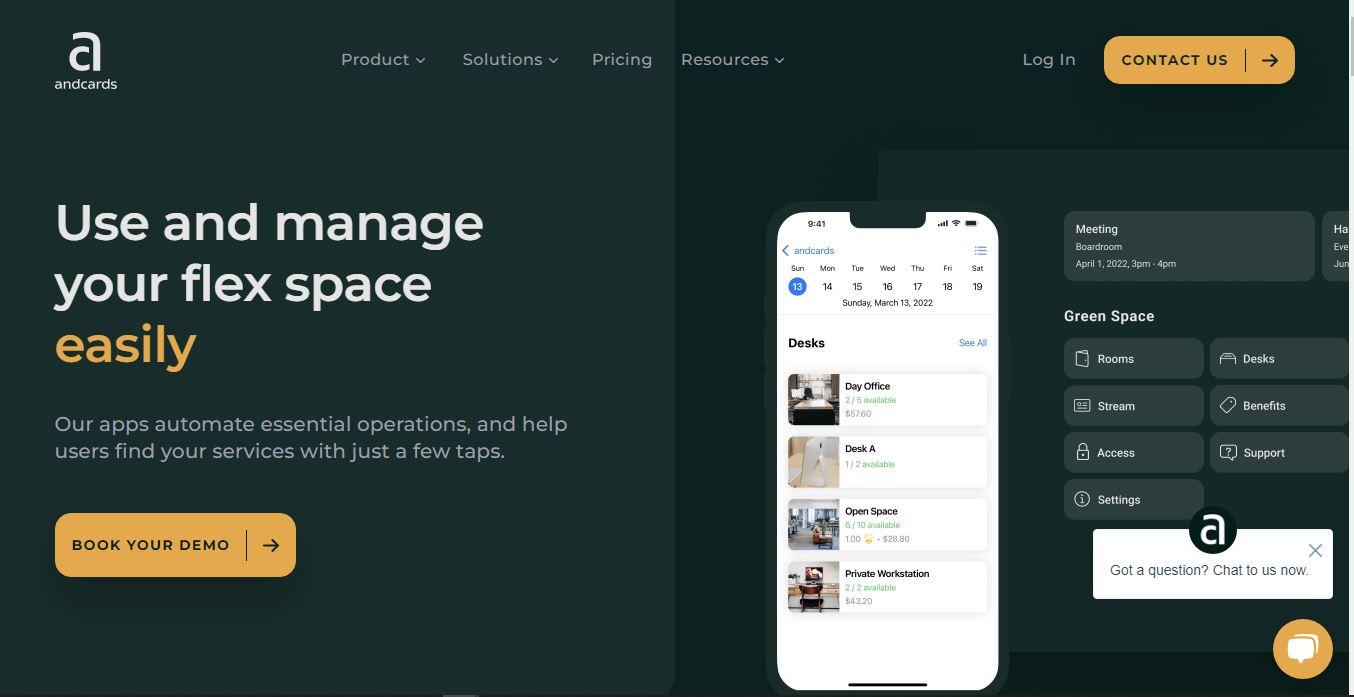
Task: Expand the Product menu chevron
Action: pos(421,60)
